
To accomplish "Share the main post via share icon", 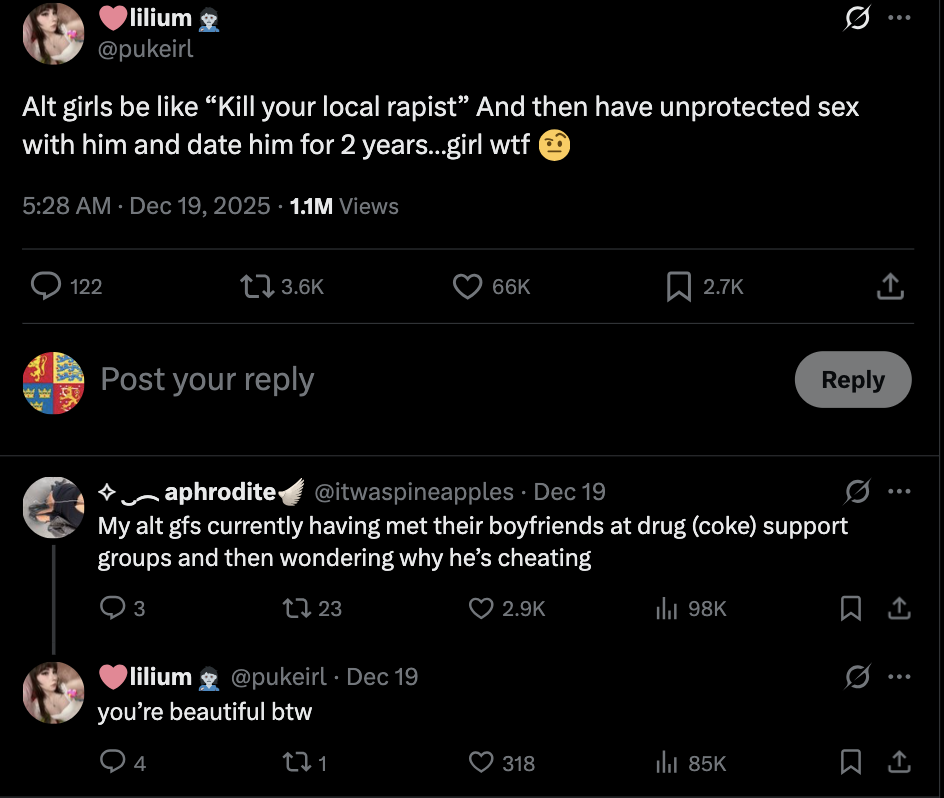I will 889,287.
